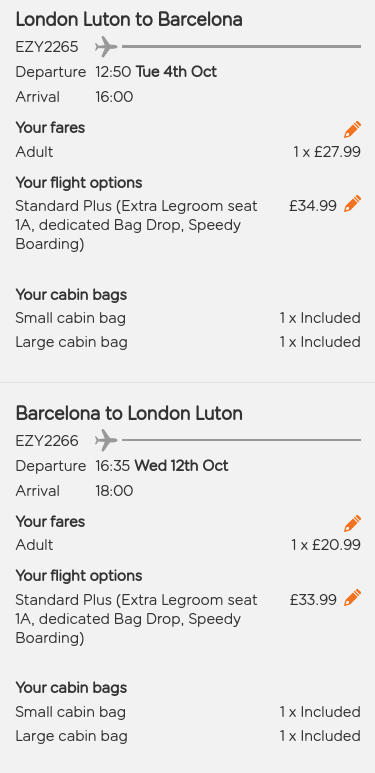Click outbound Standard Plus description text
This screenshot has width=375, height=773.
(136, 225)
